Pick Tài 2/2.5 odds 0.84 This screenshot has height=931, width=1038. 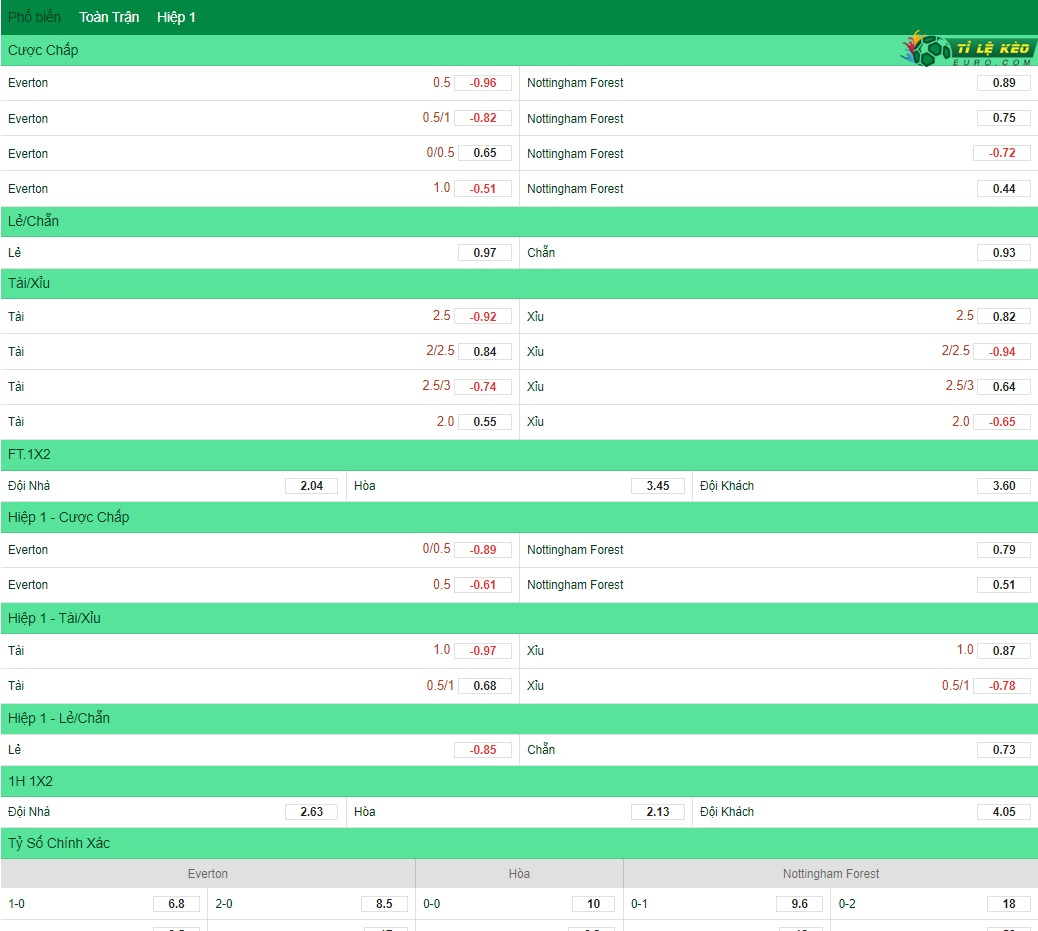[x=485, y=352]
